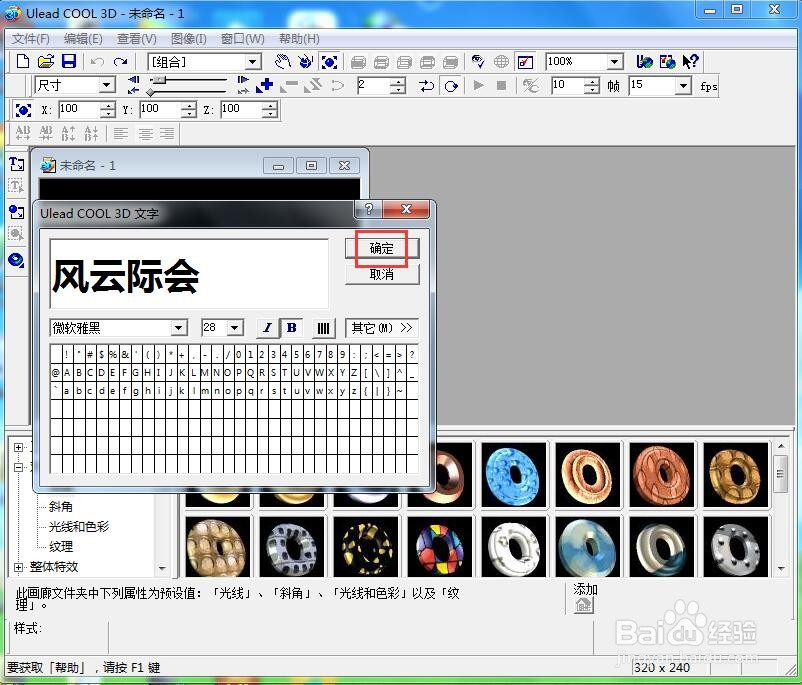Click the Edit graphic tool in left toolbar
The width and height of the screenshot is (802, 685).
click(x=16, y=234)
